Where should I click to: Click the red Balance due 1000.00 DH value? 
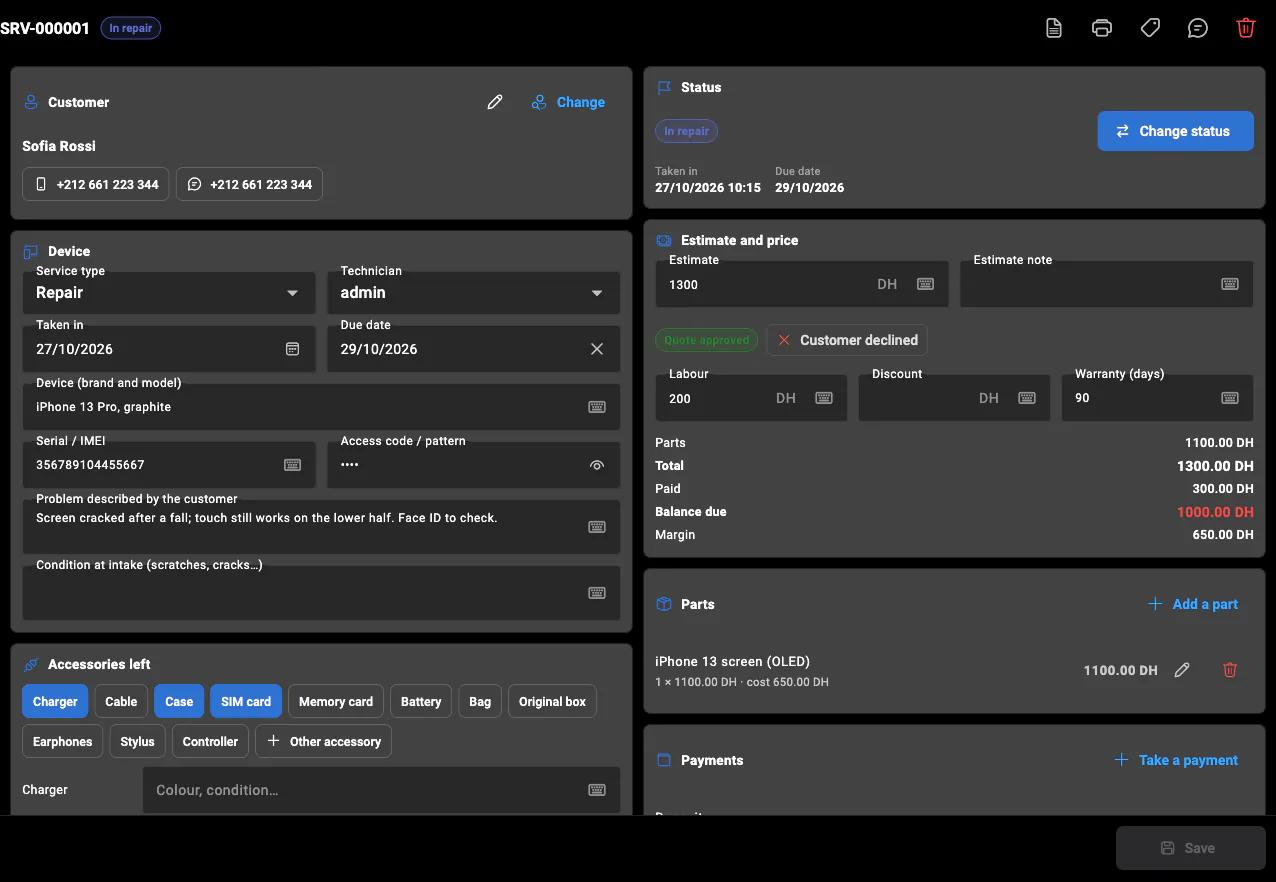[x=1215, y=512]
